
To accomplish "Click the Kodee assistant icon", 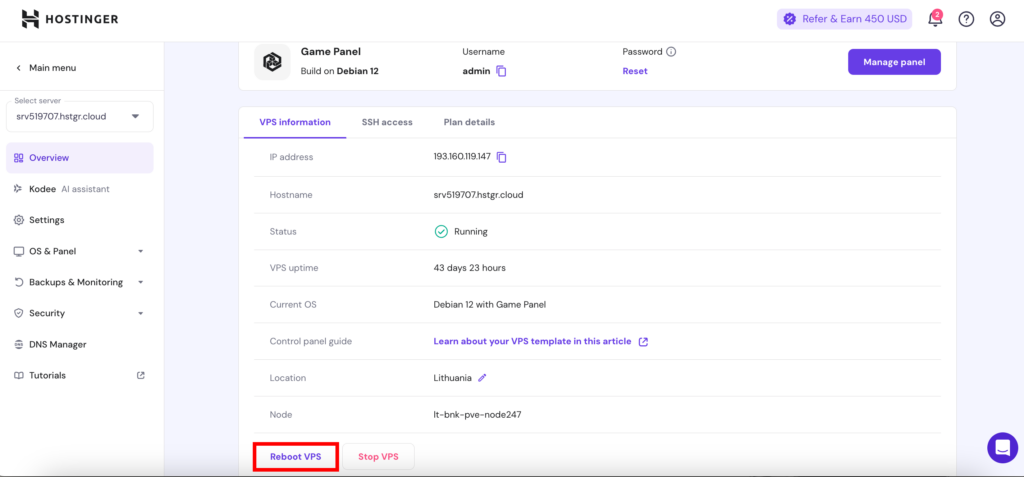I will [x=18, y=189].
